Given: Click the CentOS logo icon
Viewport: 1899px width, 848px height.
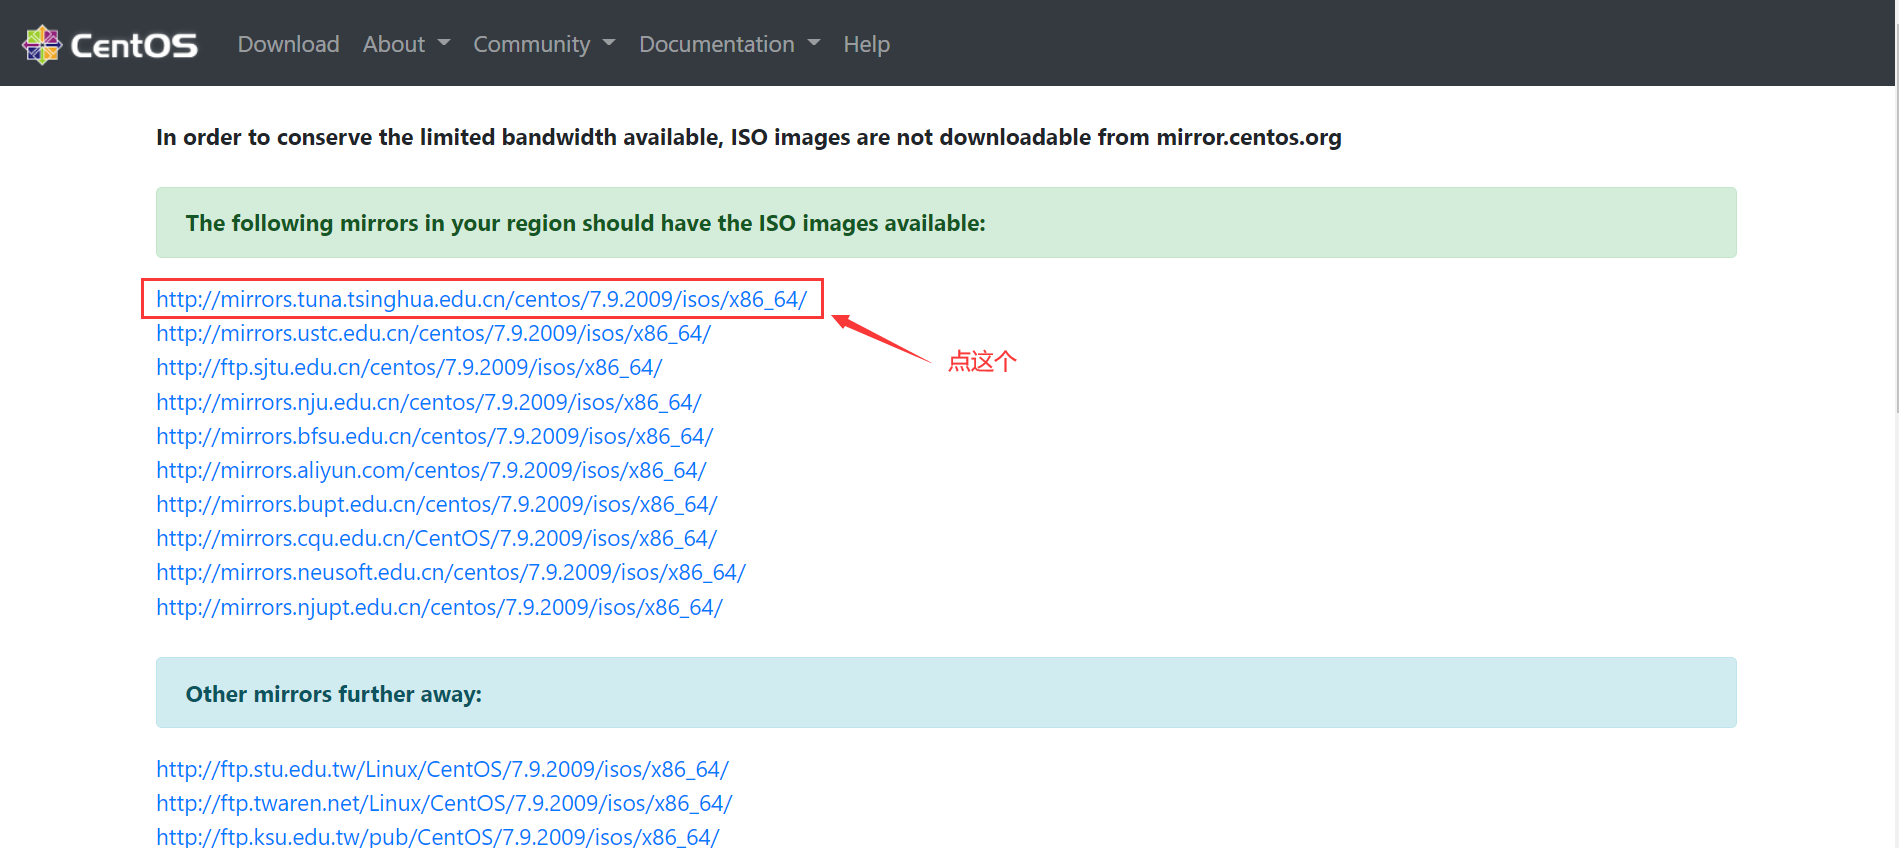Looking at the screenshot, I should (42, 45).
